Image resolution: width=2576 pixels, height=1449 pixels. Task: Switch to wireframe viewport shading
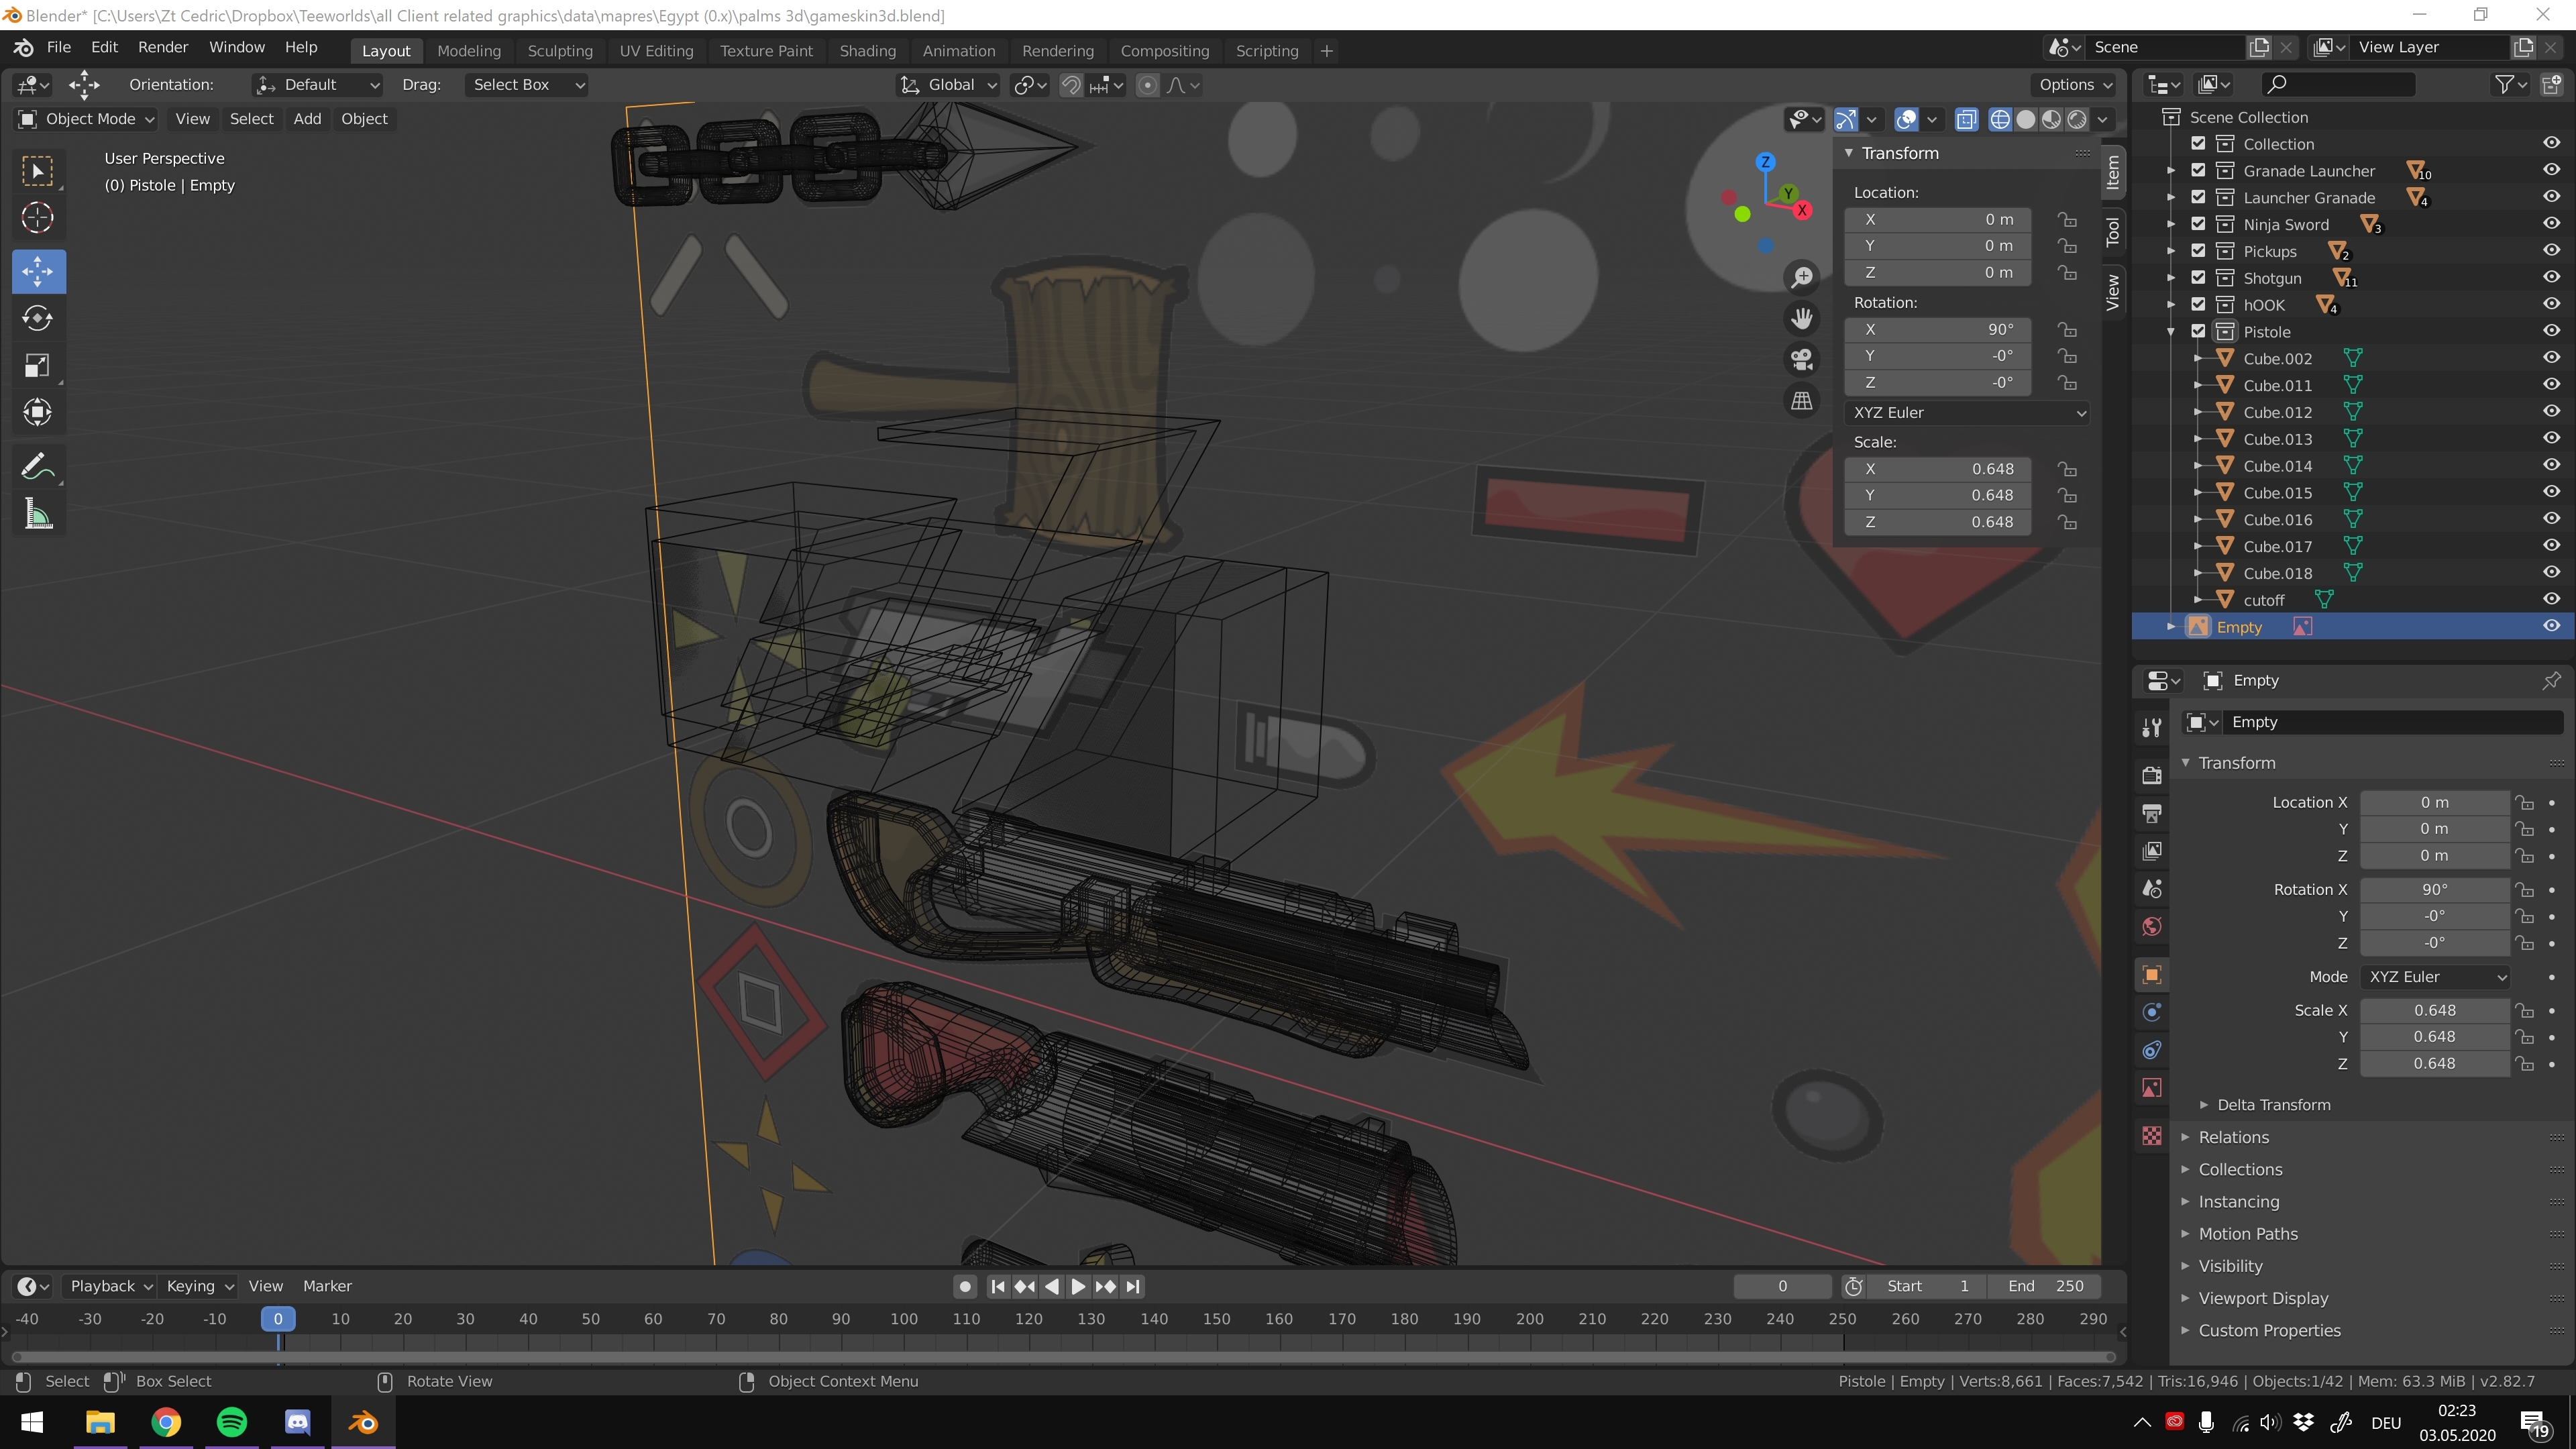pyautogui.click(x=1999, y=119)
